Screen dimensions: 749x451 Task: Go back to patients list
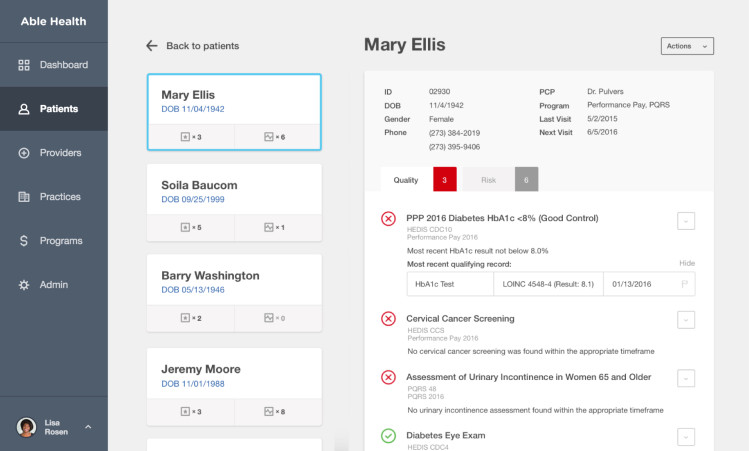click(x=203, y=46)
